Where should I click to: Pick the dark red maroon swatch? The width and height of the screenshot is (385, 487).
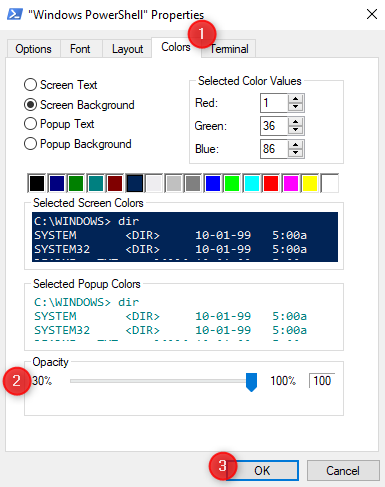click(x=115, y=183)
